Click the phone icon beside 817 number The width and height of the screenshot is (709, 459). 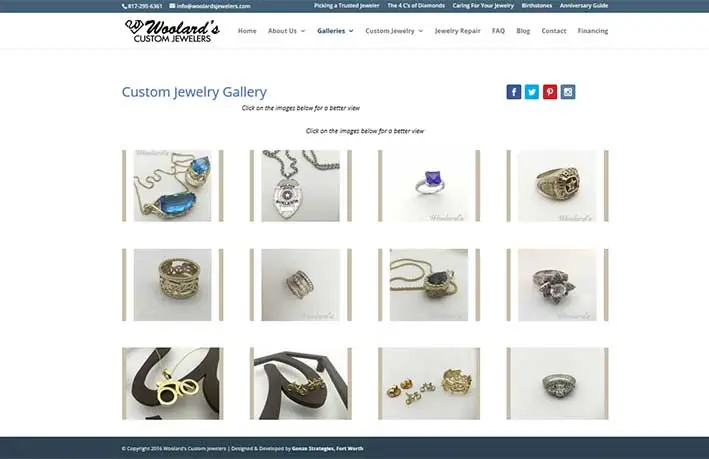124,6
